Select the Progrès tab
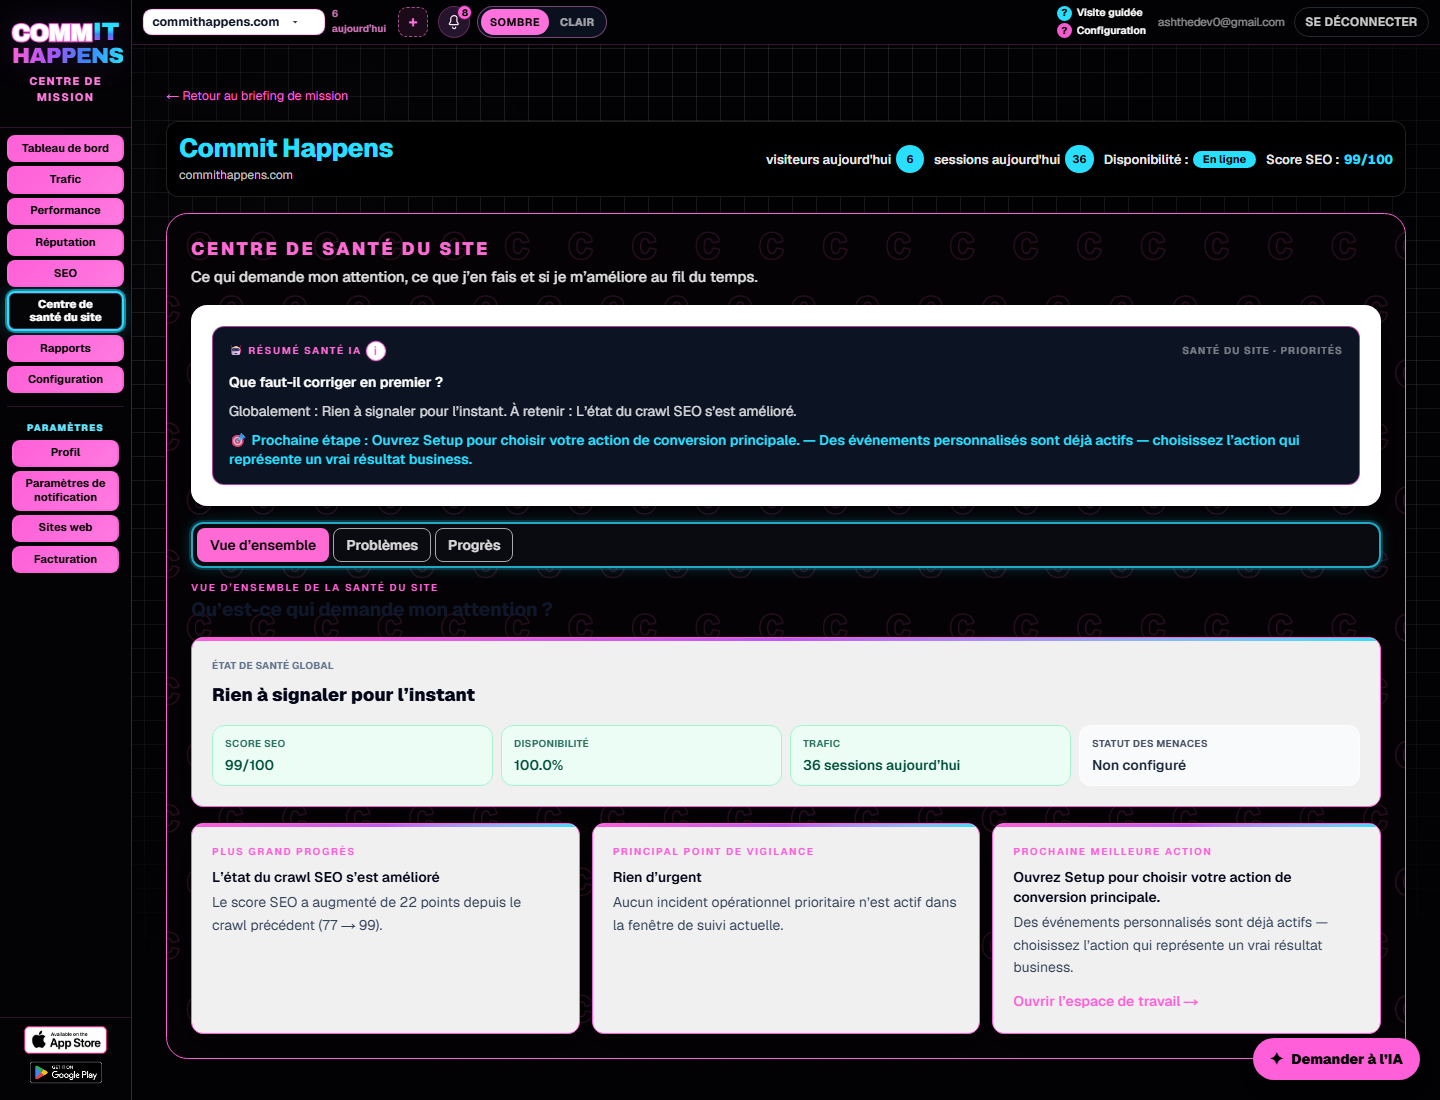This screenshot has height=1100, width=1440. coord(474,545)
